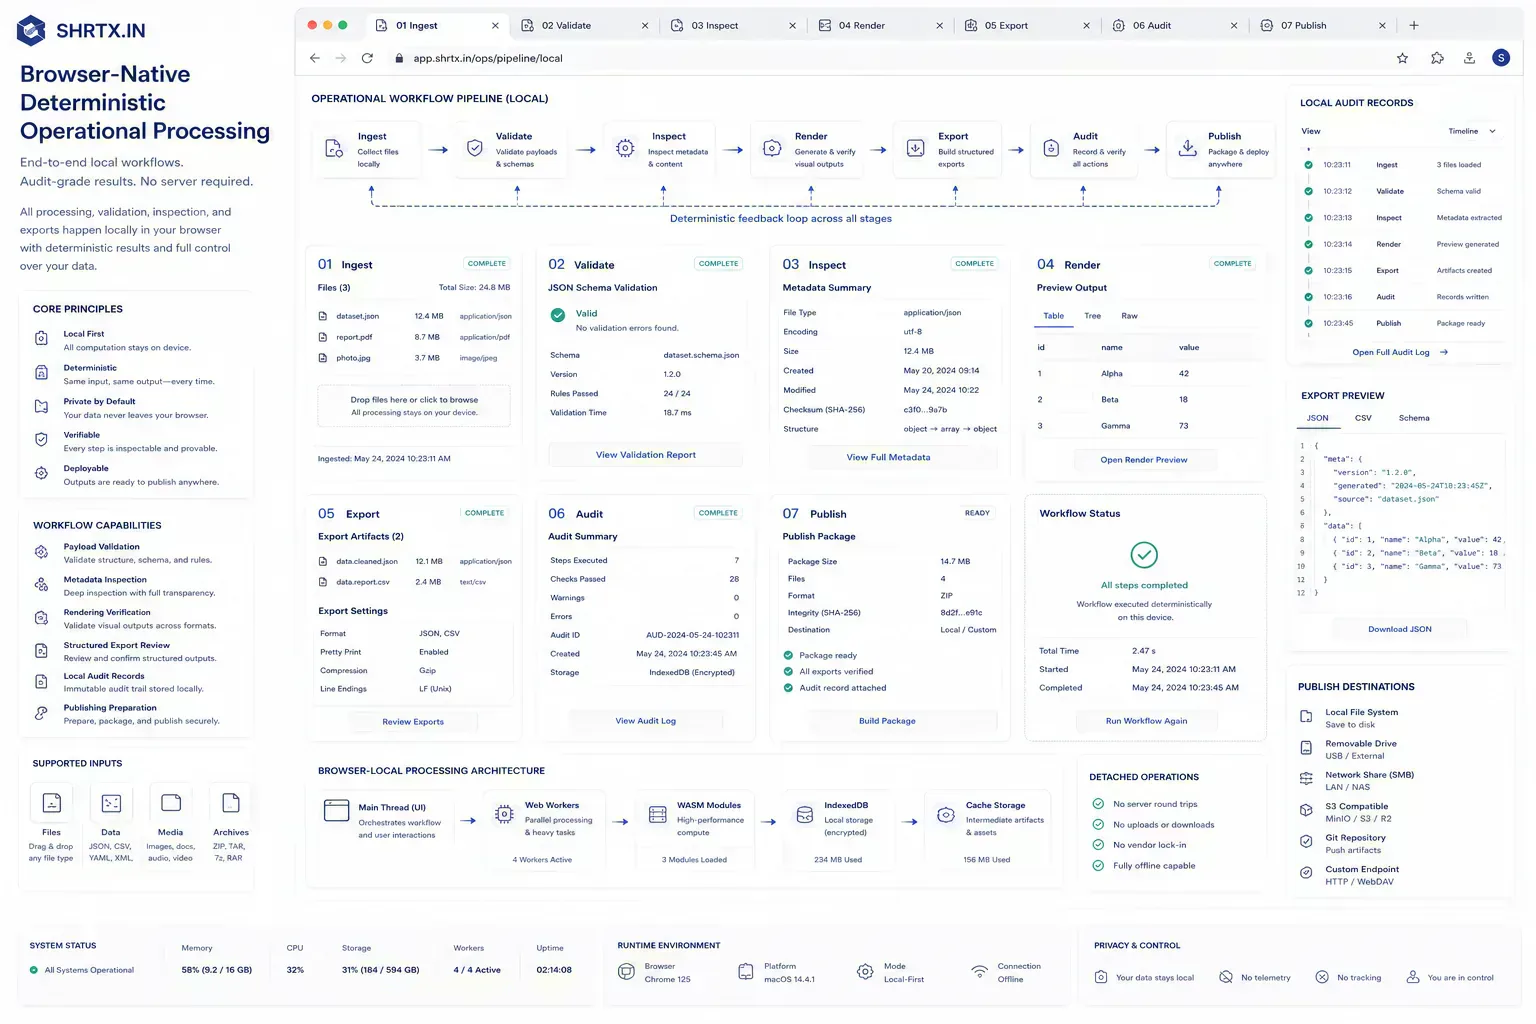Select the CSV tab in Export Preview
This screenshot has width=1536, height=1024.
pyautogui.click(x=1363, y=418)
